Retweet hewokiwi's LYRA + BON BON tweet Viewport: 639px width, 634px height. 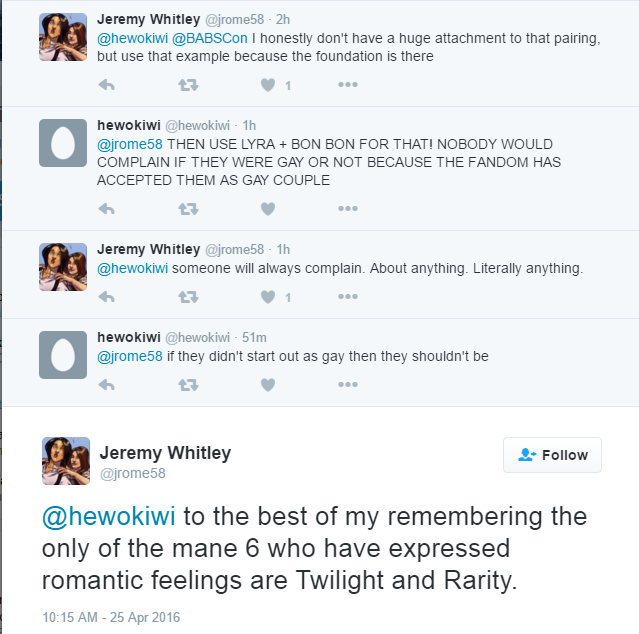click(x=187, y=209)
